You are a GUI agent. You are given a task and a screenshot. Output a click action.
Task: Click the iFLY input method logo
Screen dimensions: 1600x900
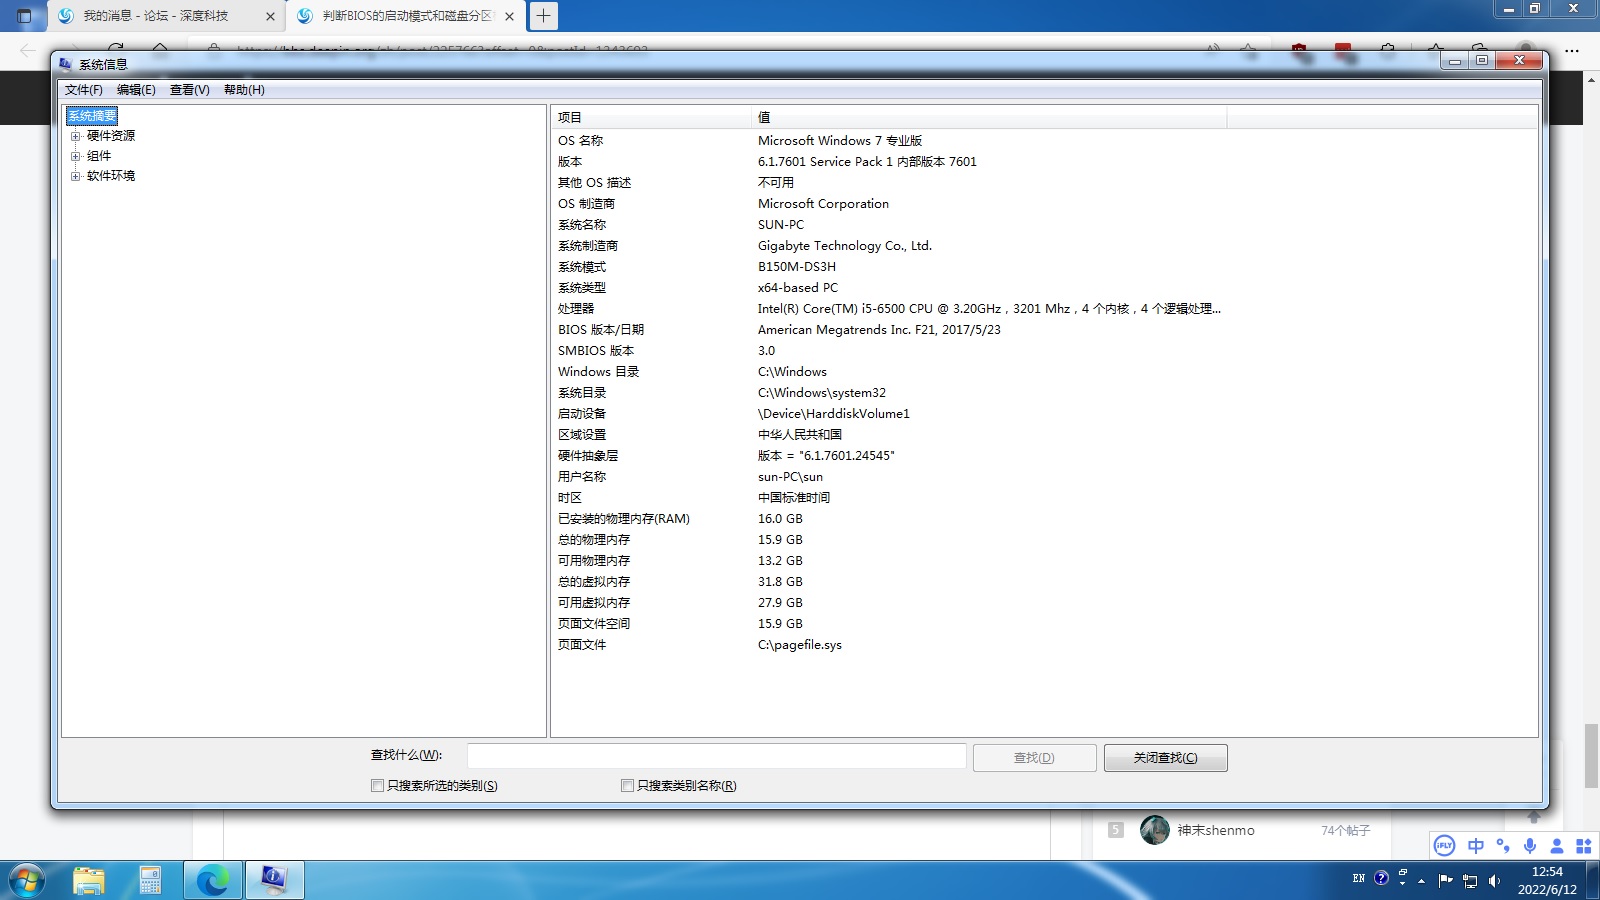[1444, 846]
